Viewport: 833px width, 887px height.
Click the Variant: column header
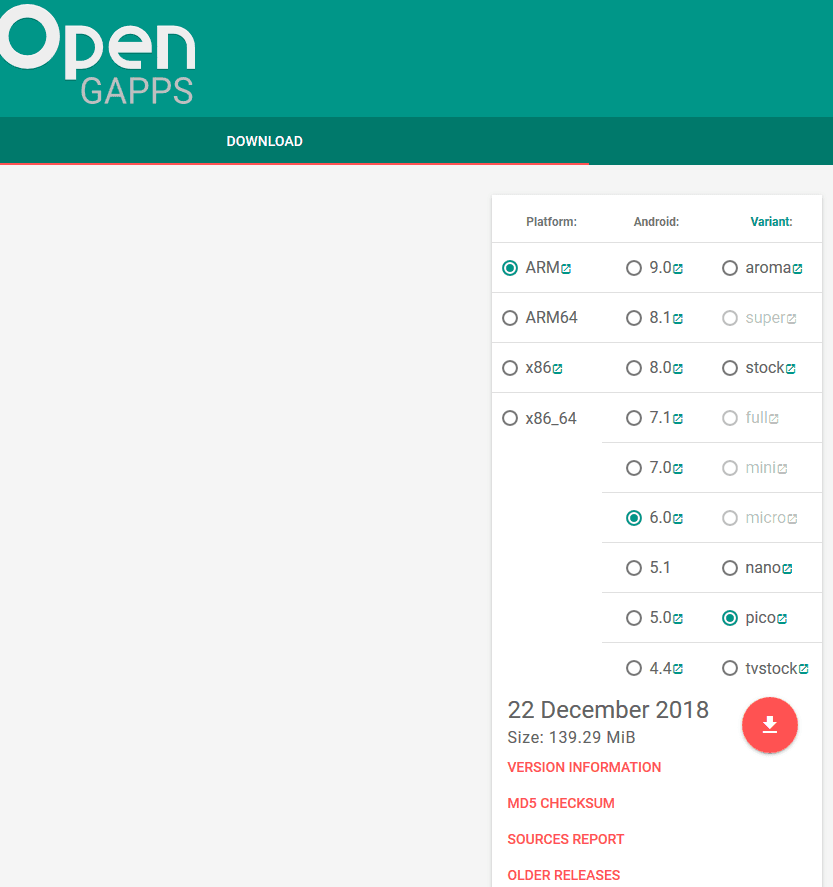pyautogui.click(x=771, y=222)
